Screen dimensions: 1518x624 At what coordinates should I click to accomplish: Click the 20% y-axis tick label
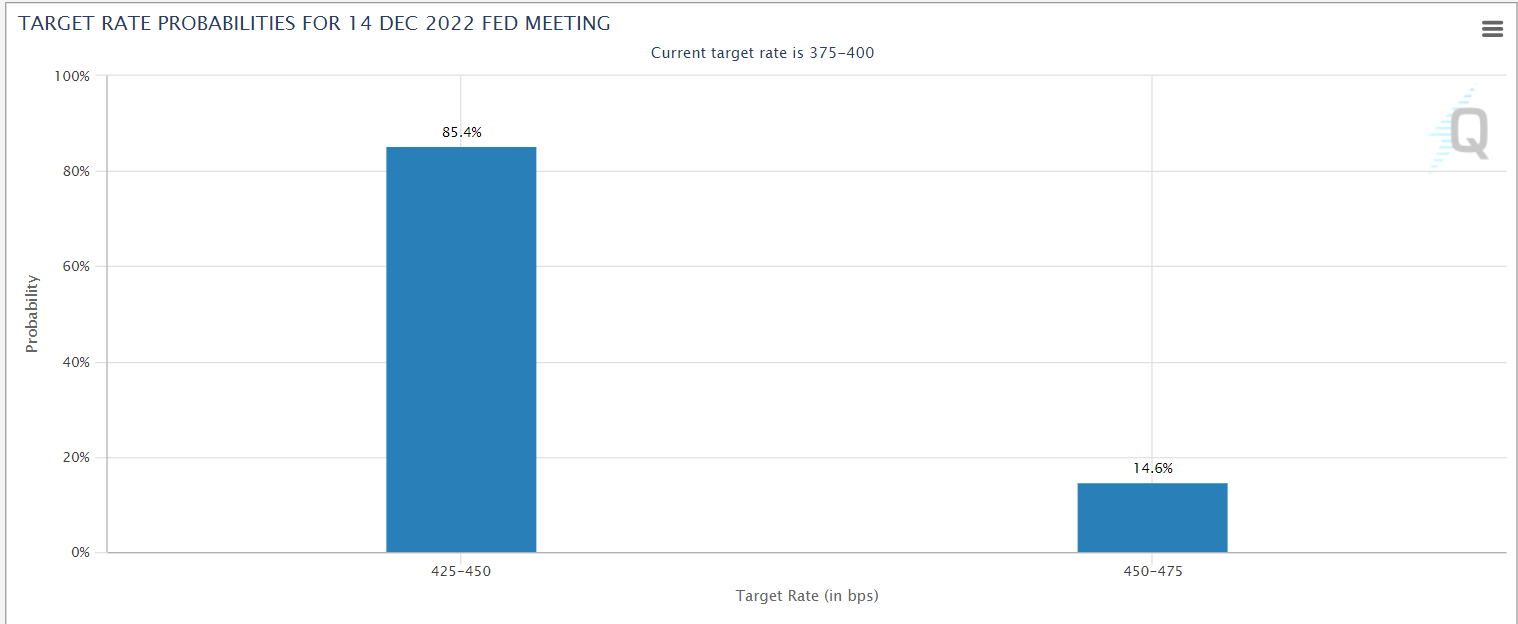(x=75, y=457)
